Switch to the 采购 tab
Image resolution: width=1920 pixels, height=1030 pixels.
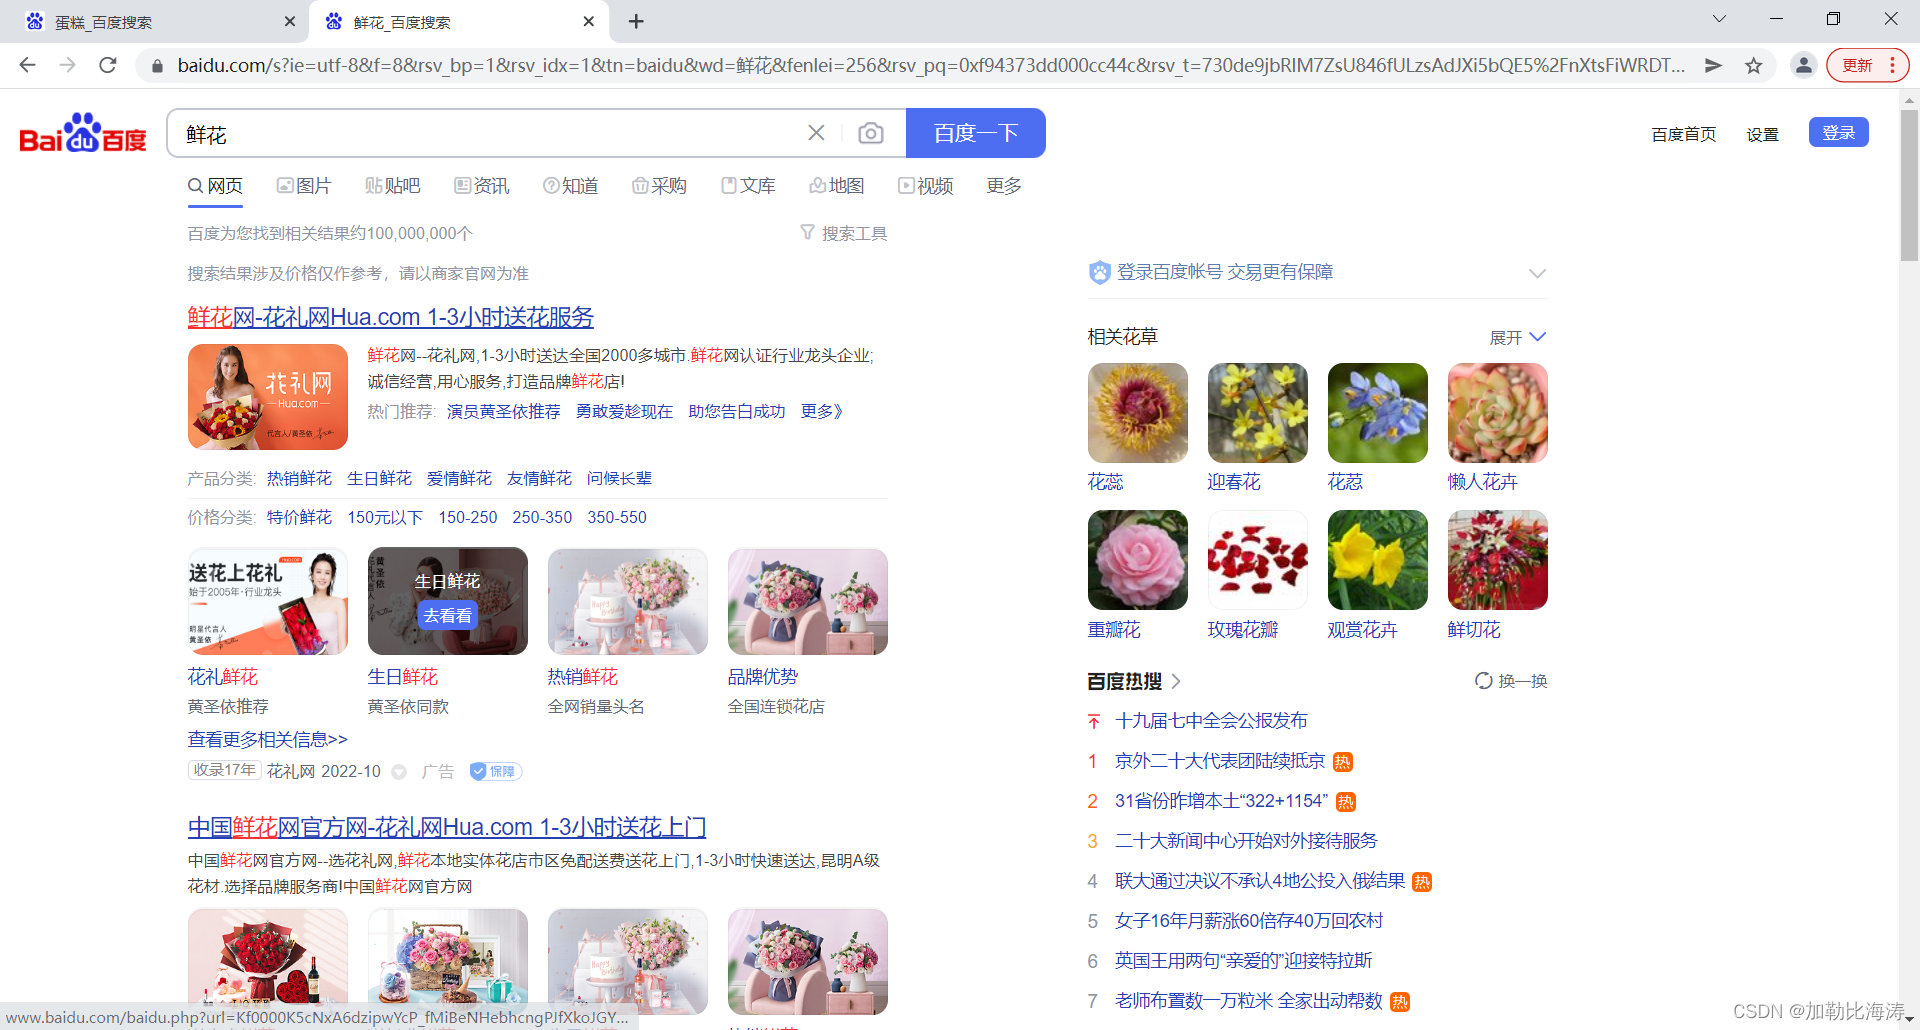[x=659, y=186]
